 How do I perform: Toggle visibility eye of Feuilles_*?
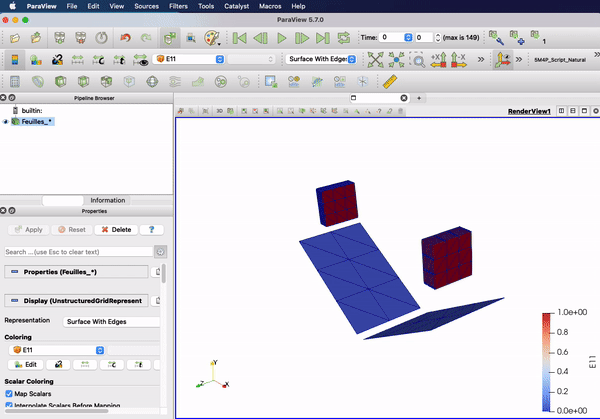tap(6, 121)
